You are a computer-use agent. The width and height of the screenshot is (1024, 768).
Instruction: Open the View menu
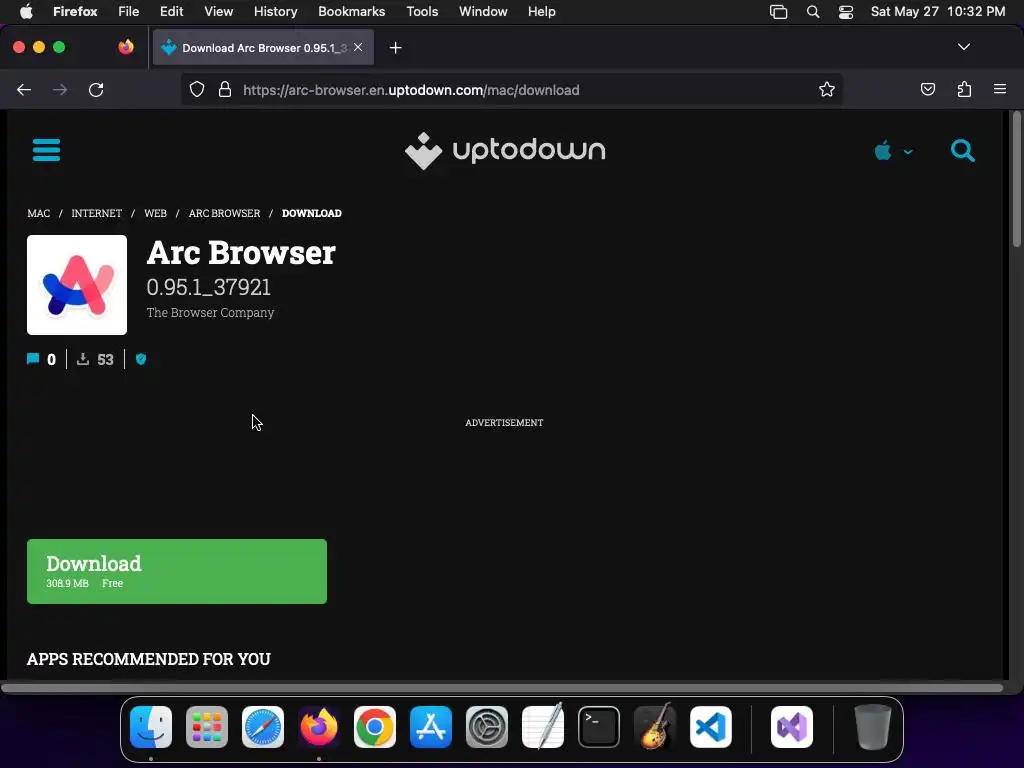218,11
